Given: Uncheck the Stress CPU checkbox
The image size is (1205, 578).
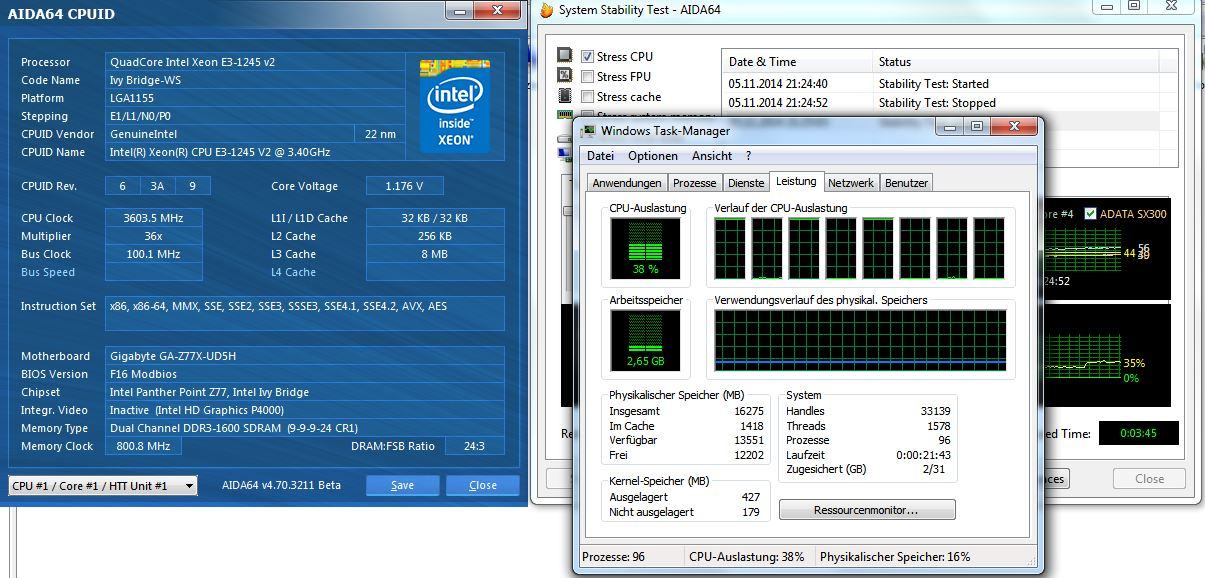Looking at the screenshot, I should 588,57.
